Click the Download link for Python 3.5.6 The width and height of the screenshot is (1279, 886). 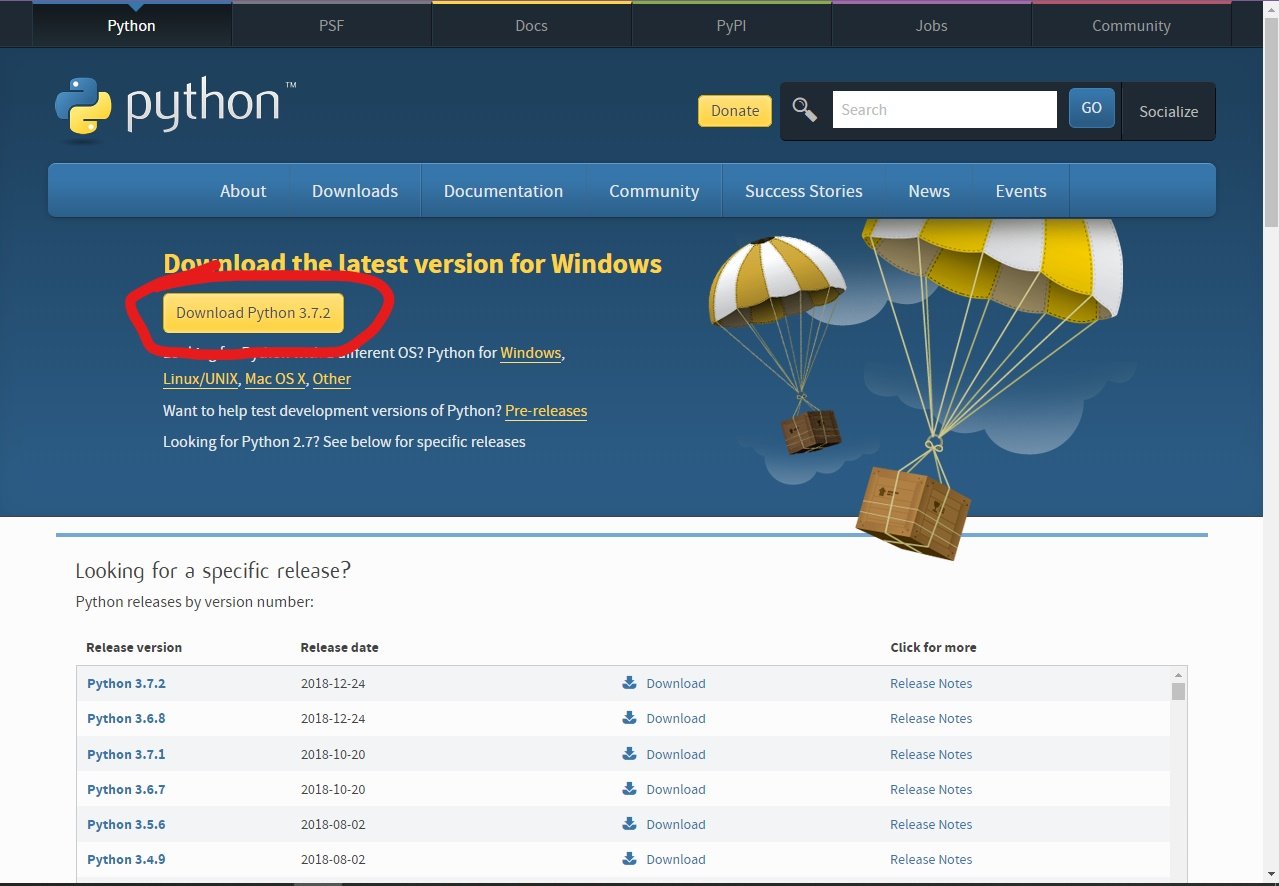(676, 824)
